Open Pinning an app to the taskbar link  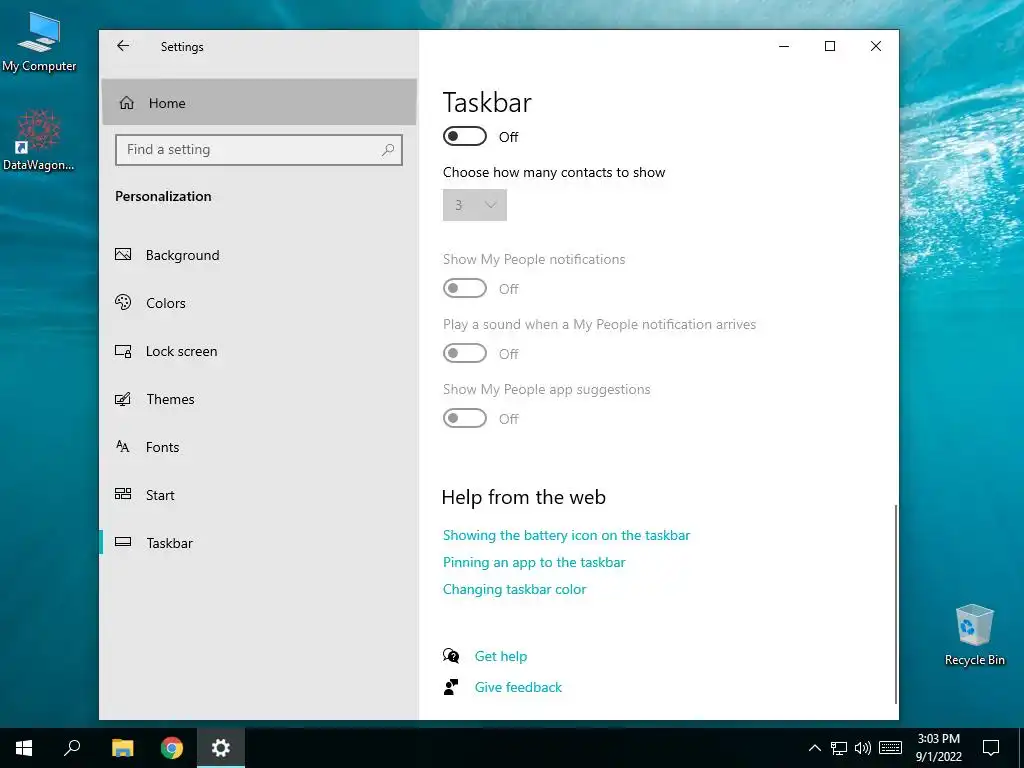(x=534, y=562)
